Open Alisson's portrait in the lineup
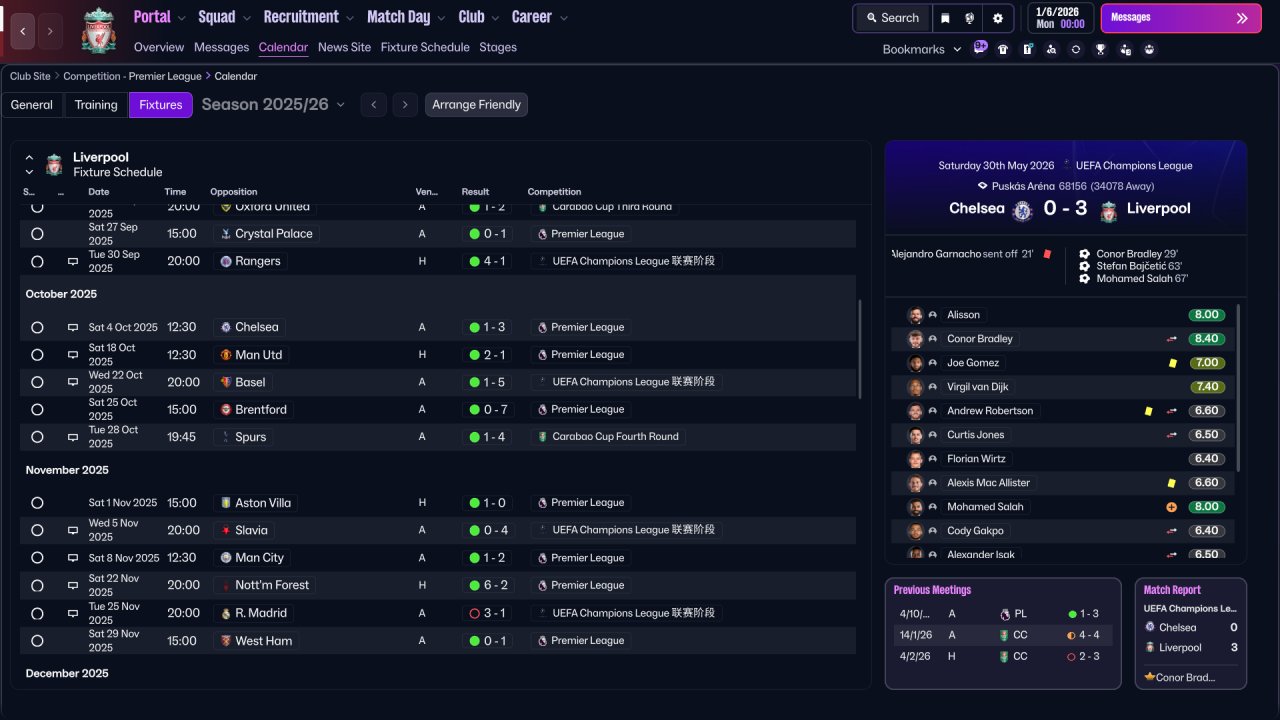Viewport: 1280px width, 720px height. pos(915,315)
